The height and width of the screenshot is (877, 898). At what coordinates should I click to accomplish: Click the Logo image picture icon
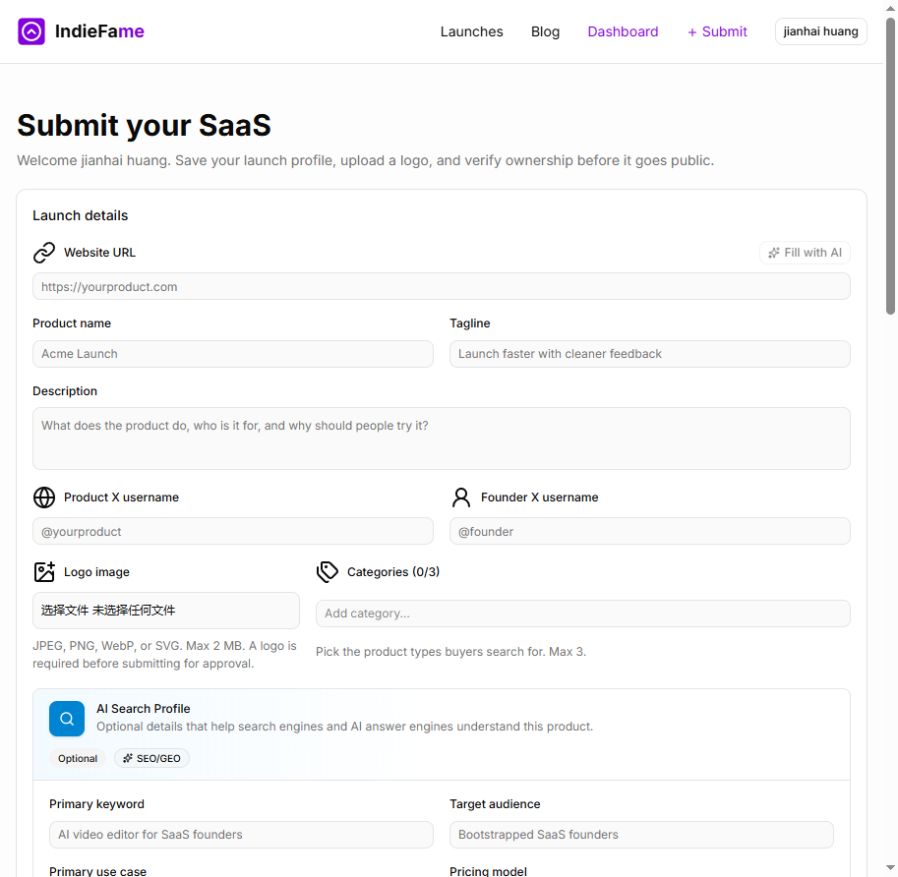pyautogui.click(x=44, y=572)
